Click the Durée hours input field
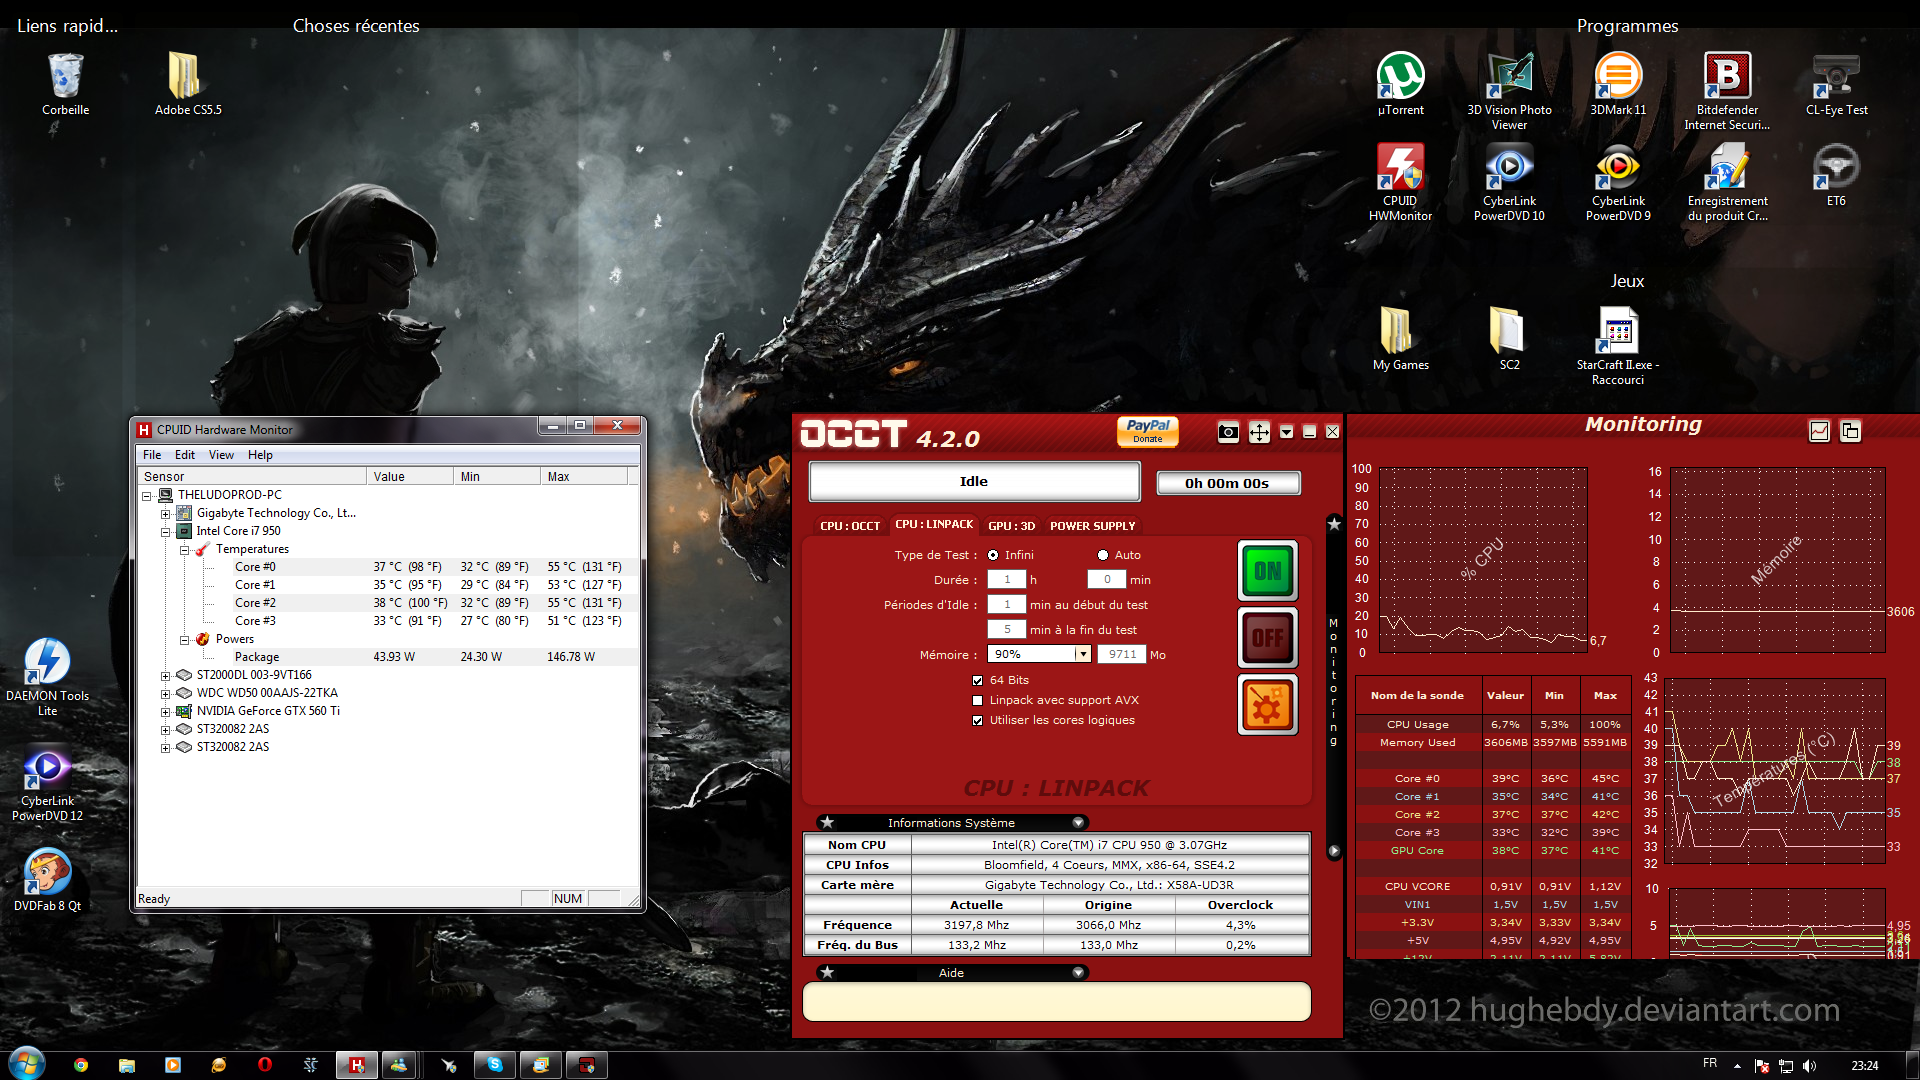The image size is (1920, 1080). tap(1006, 580)
